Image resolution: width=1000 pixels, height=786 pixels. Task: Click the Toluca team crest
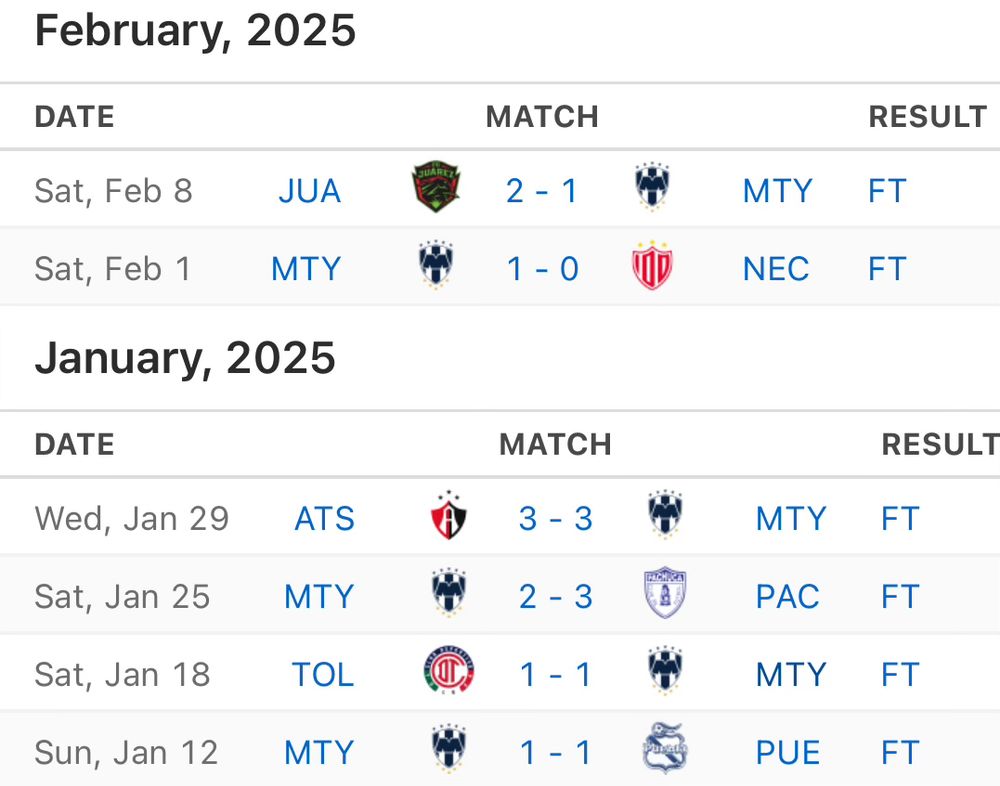[449, 673]
